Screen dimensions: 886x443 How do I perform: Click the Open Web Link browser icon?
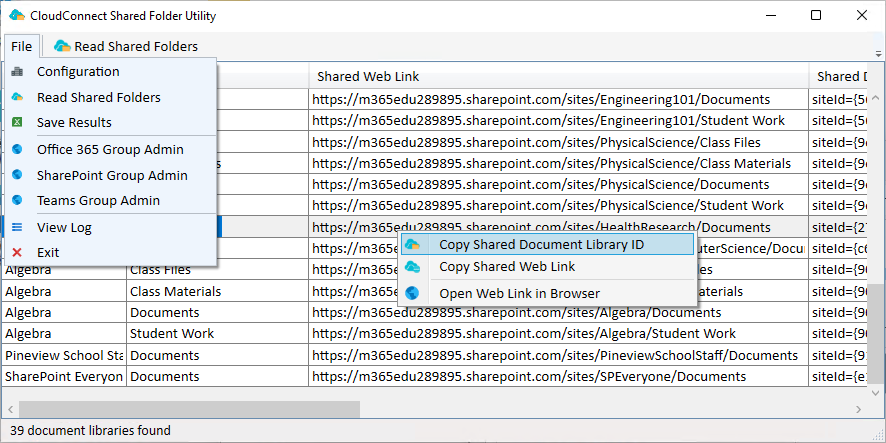[x=415, y=294]
